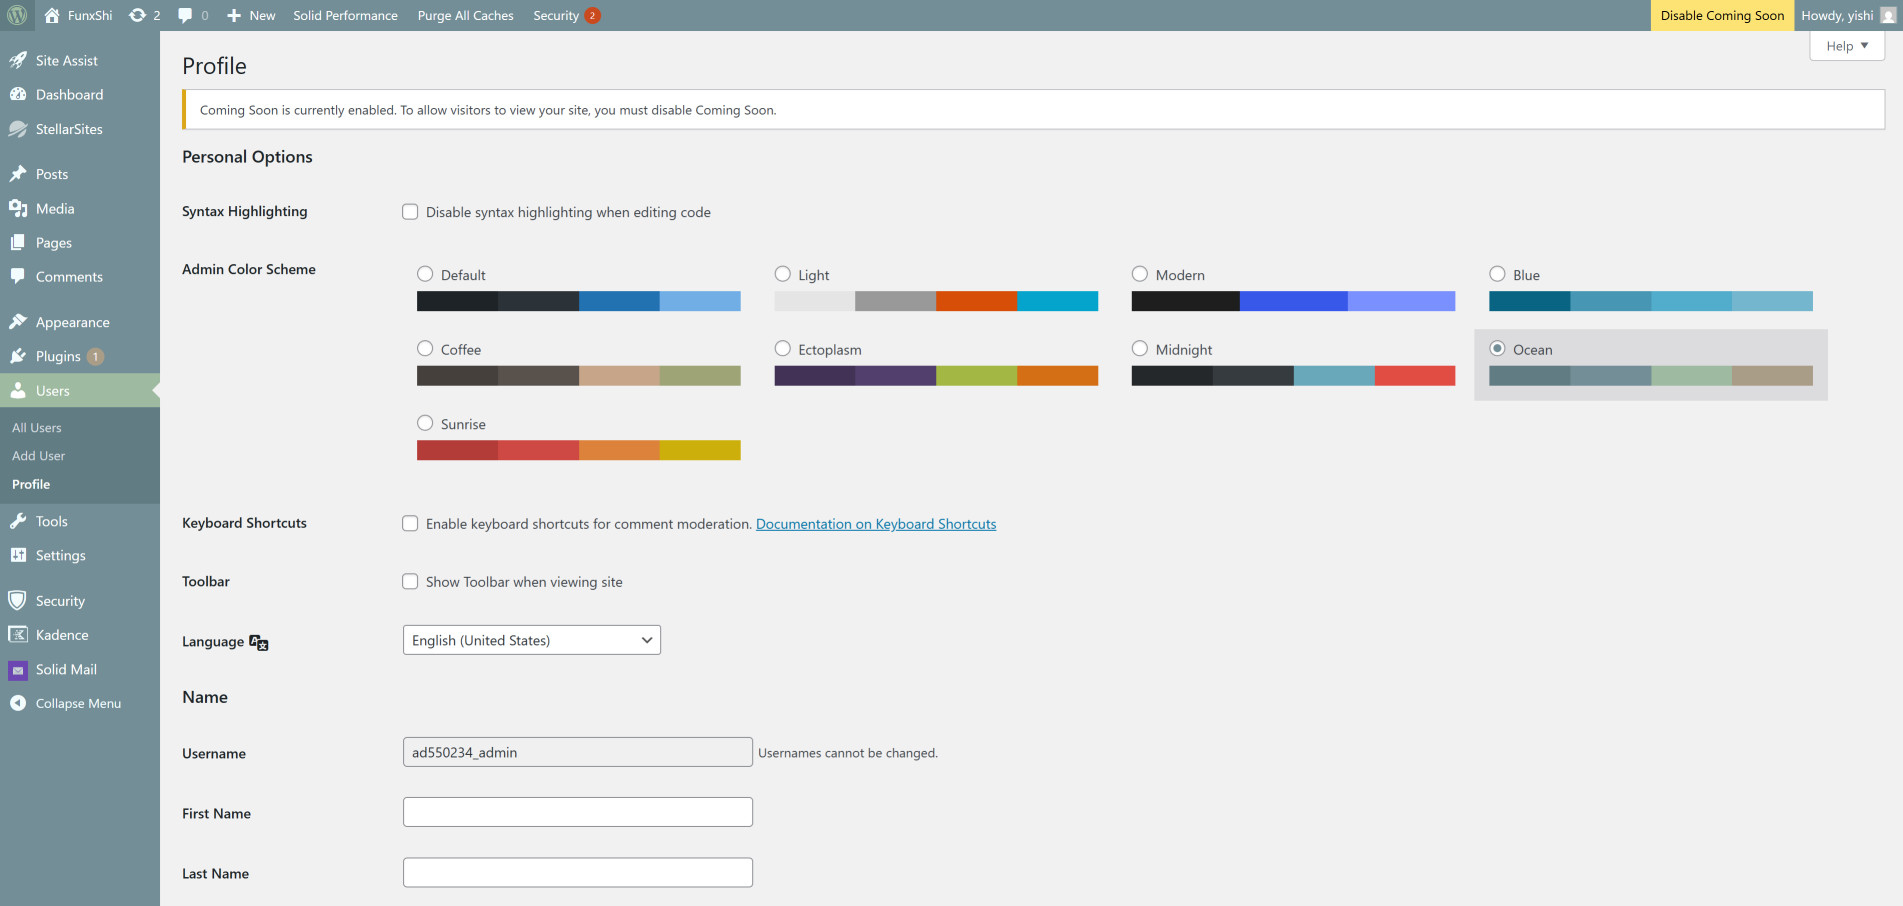Click into the First Name field
This screenshot has height=906, width=1903.
point(577,812)
